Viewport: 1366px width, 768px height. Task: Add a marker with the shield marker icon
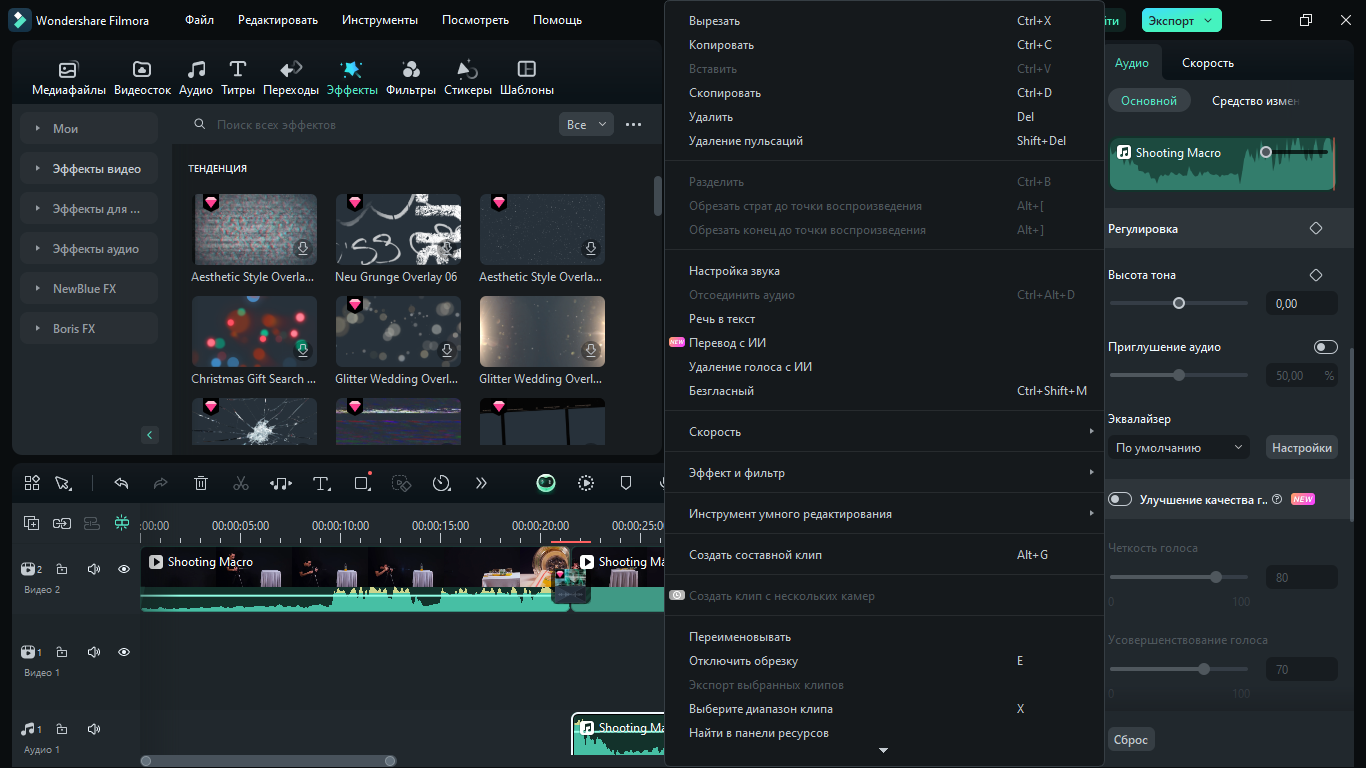pos(626,483)
